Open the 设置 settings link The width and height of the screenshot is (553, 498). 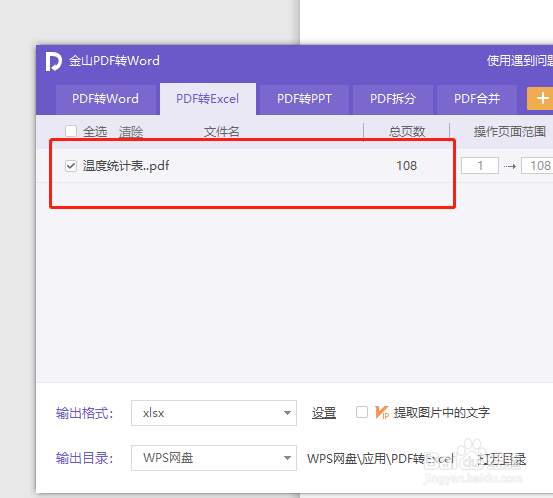point(324,413)
